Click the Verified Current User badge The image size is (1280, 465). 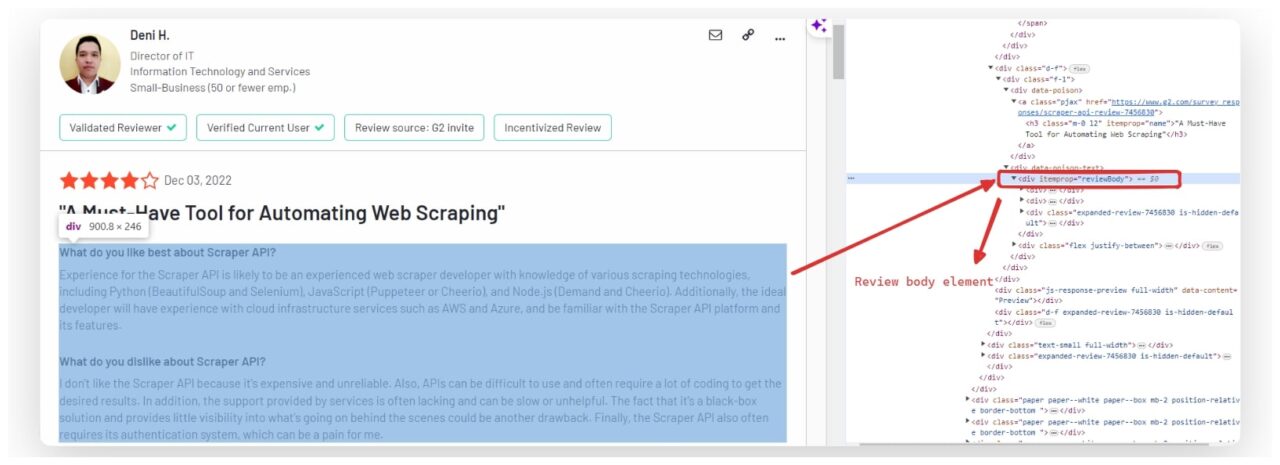[265, 128]
